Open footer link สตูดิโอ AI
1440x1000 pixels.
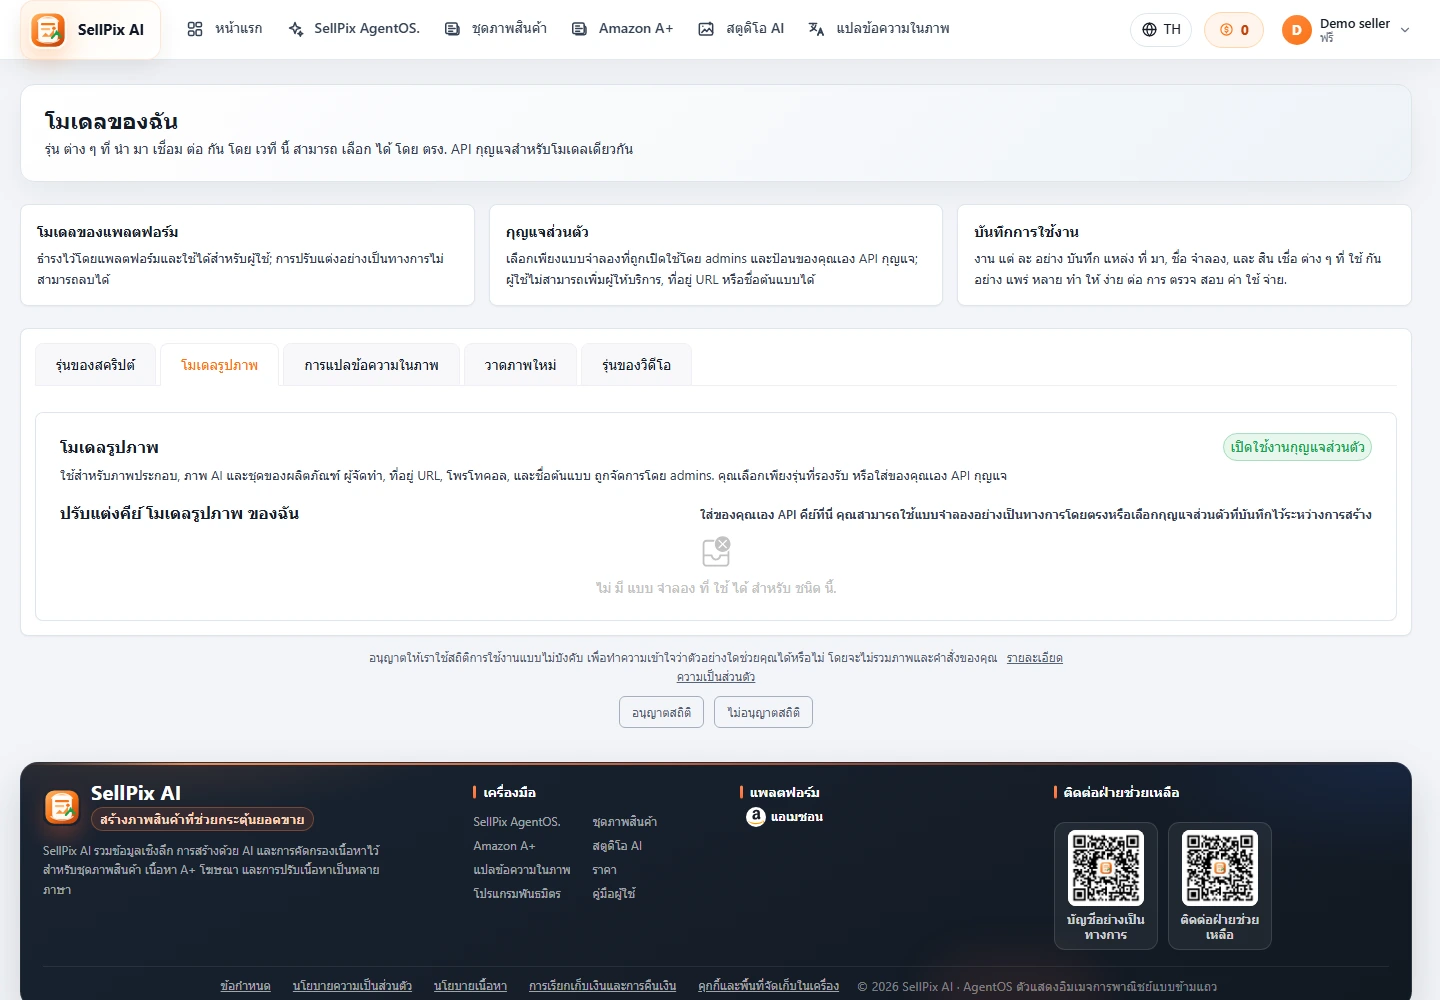coord(617,846)
